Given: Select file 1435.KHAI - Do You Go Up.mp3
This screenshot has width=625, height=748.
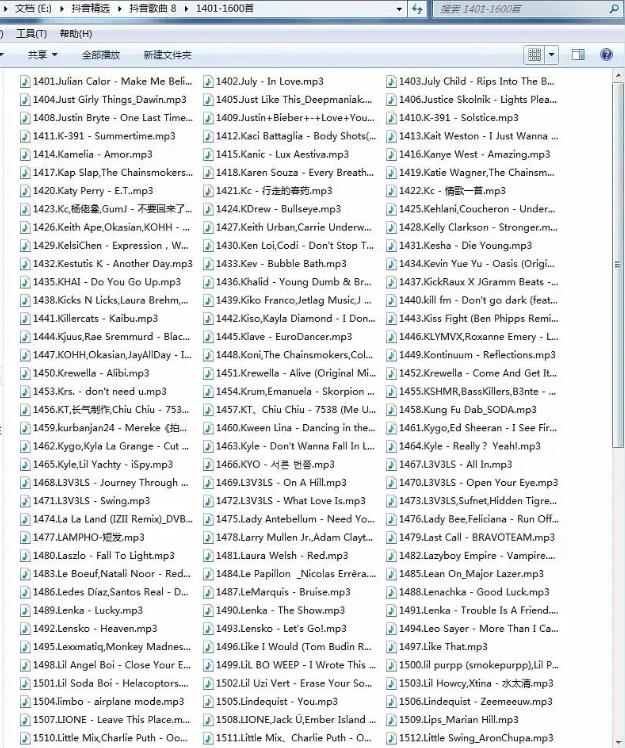Looking at the screenshot, I should click(x=101, y=282).
